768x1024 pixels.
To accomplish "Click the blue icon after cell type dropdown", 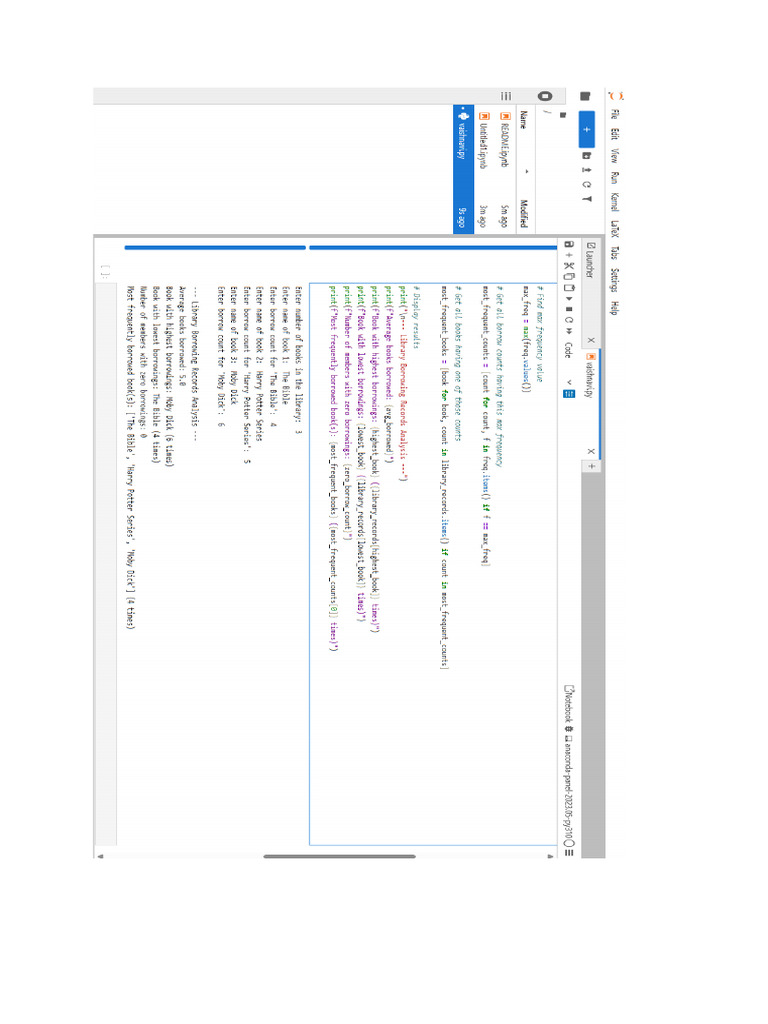I will (568, 394).
